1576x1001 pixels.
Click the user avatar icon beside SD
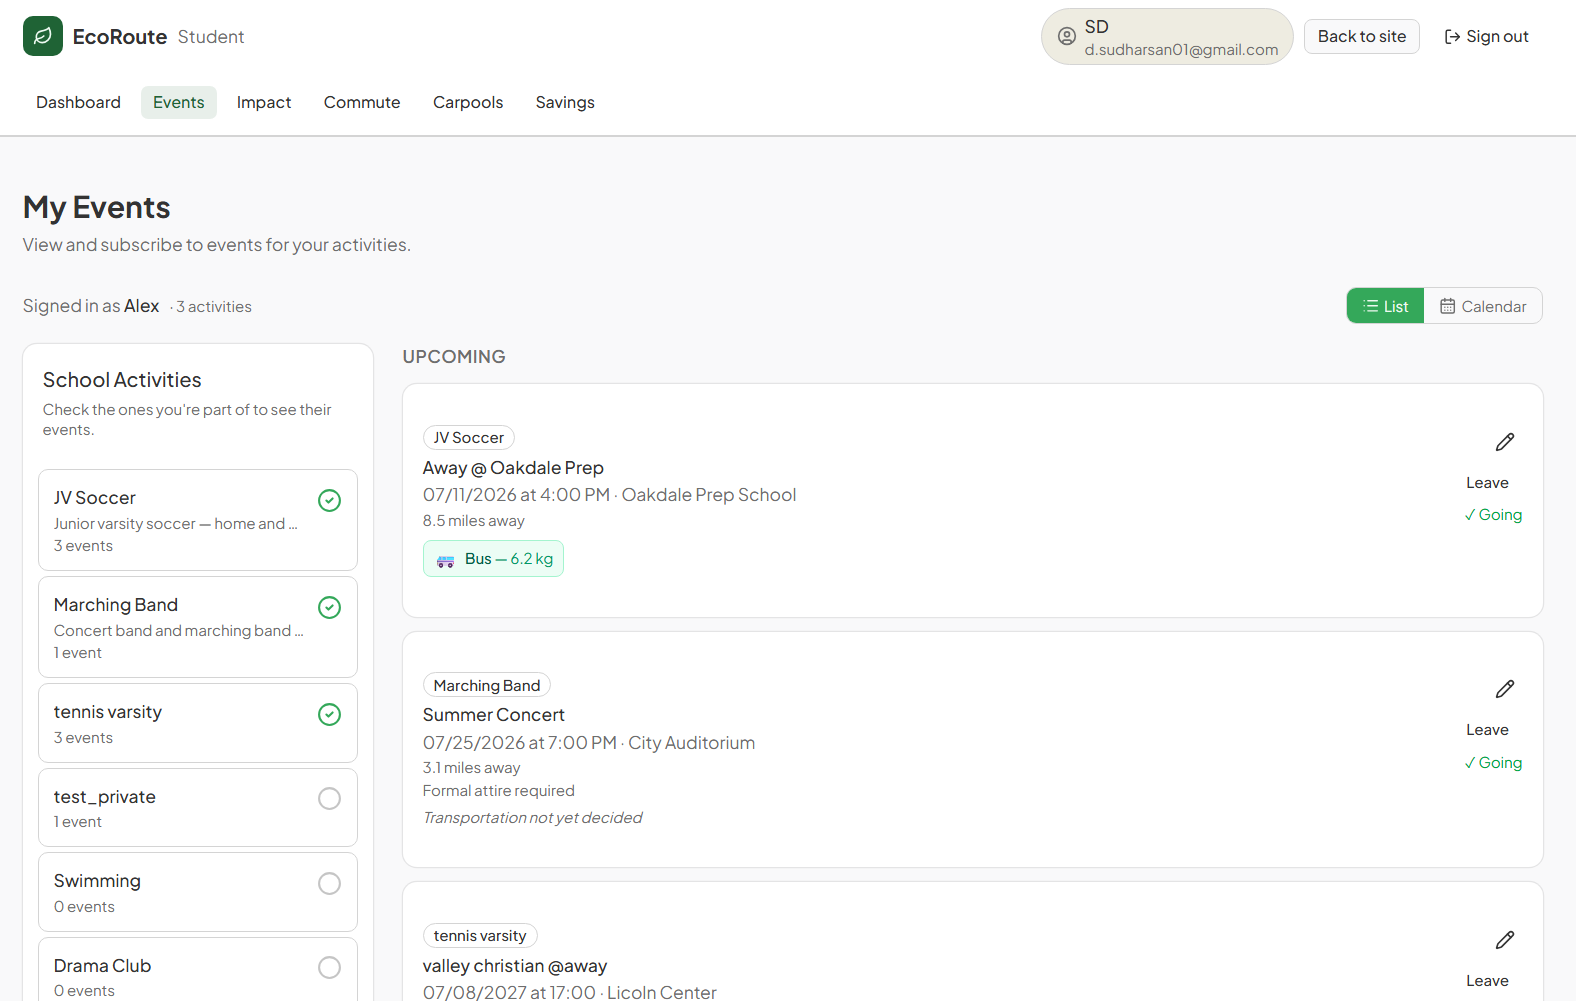pyautogui.click(x=1067, y=37)
